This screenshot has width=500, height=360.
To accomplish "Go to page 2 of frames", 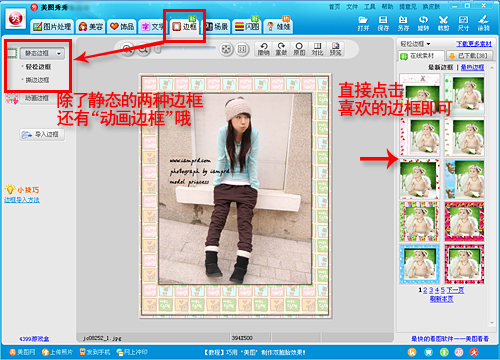I will [425, 290].
